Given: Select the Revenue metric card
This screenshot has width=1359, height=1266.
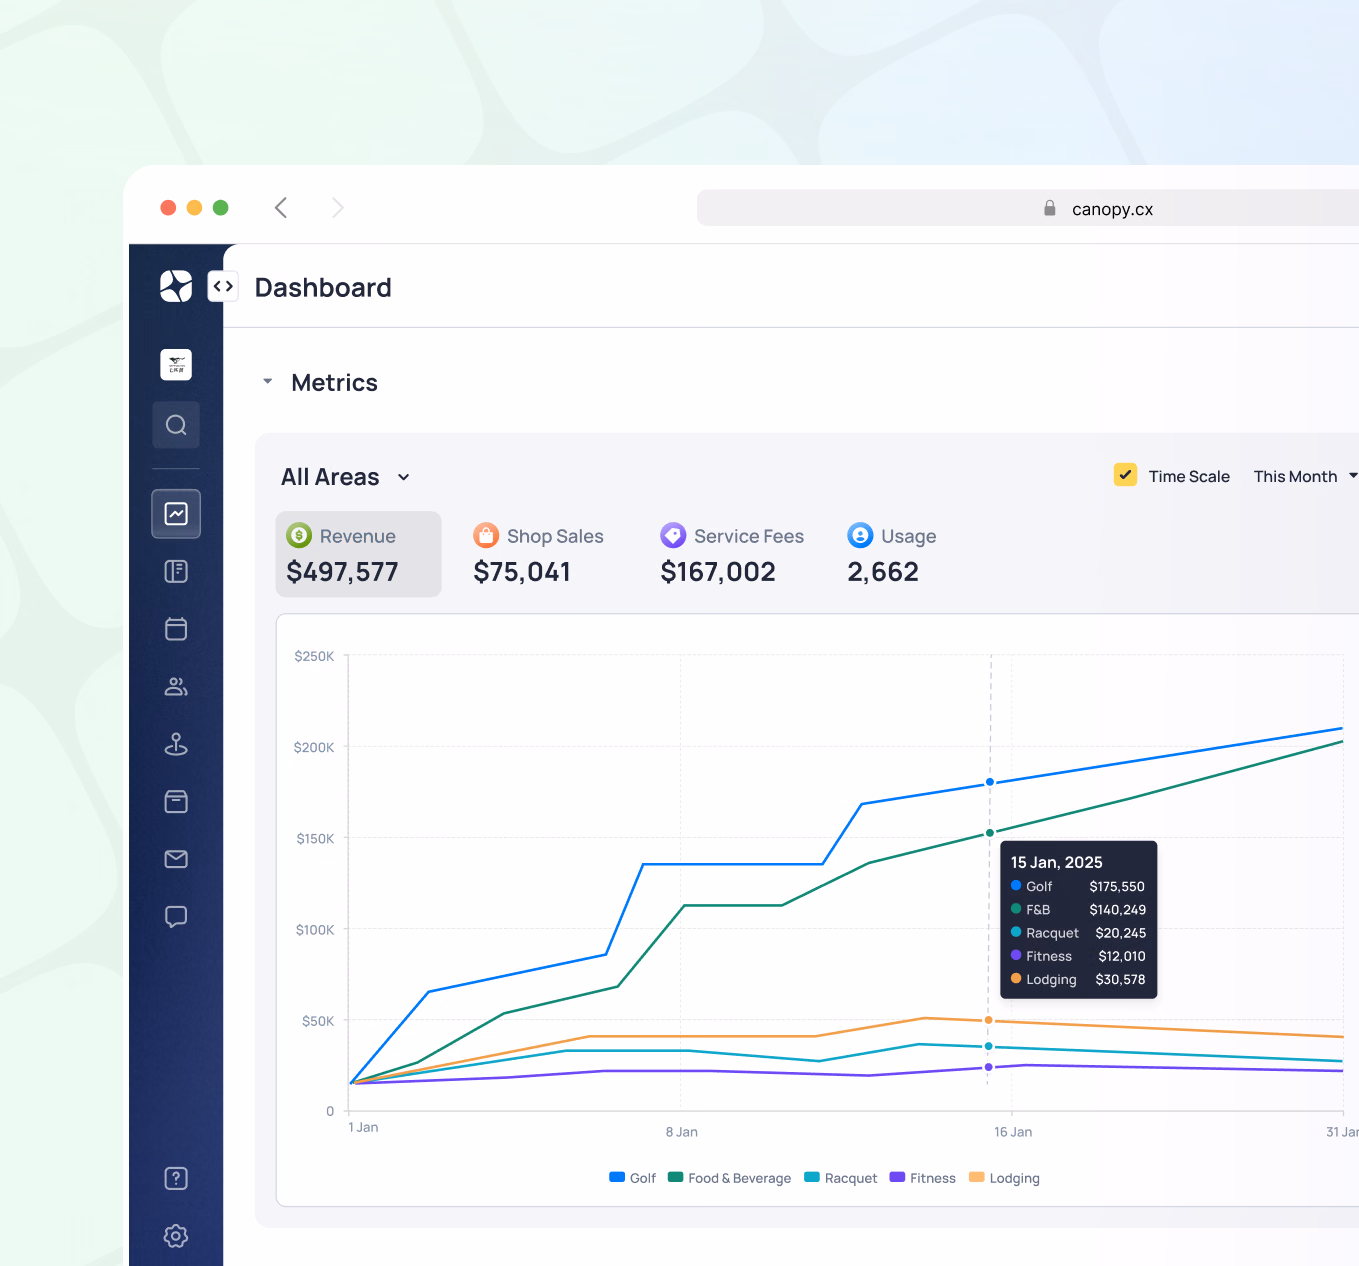Looking at the screenshot, I should tap(359, 554).
